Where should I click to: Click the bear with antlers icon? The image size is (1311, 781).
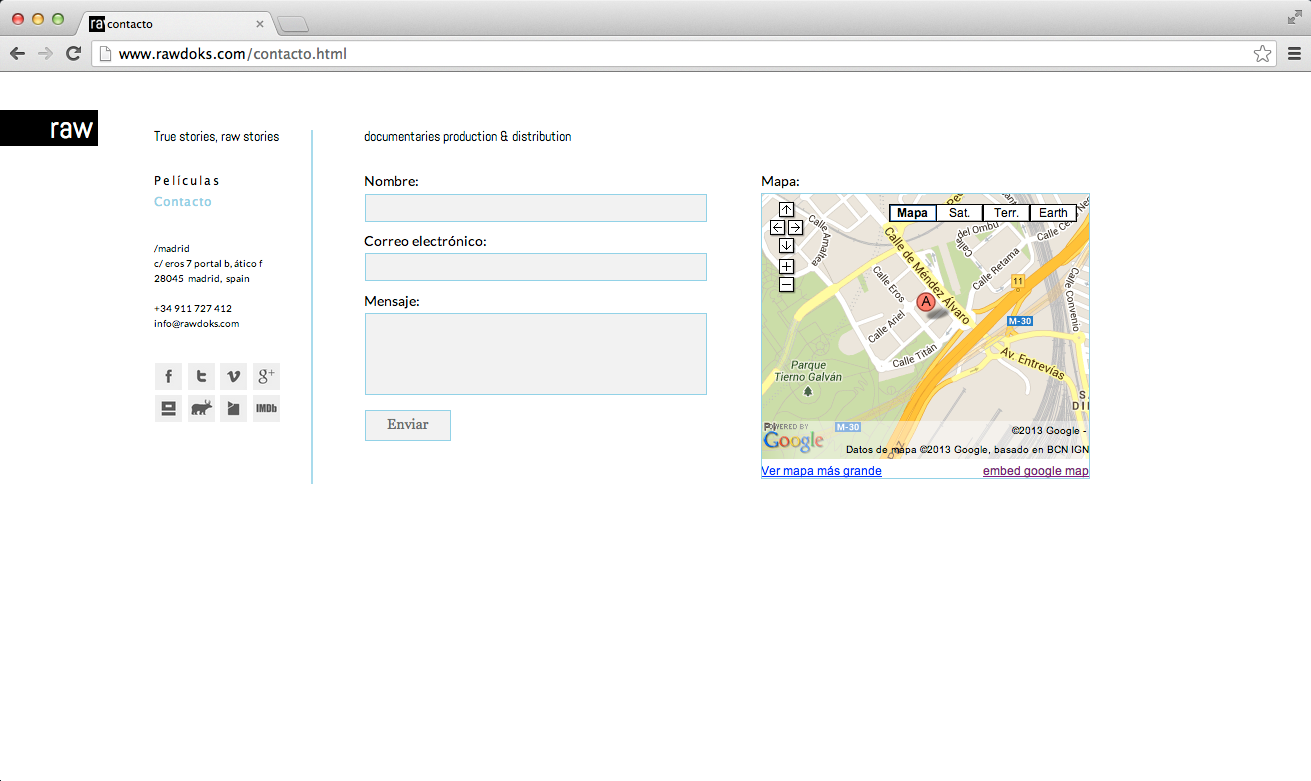(201, 408)
